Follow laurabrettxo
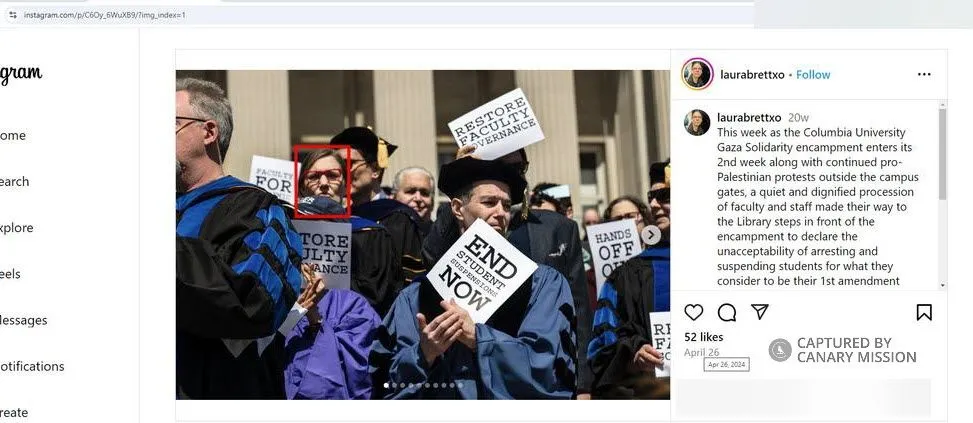The height and width of the screenshot is (423, 973). 813,74
